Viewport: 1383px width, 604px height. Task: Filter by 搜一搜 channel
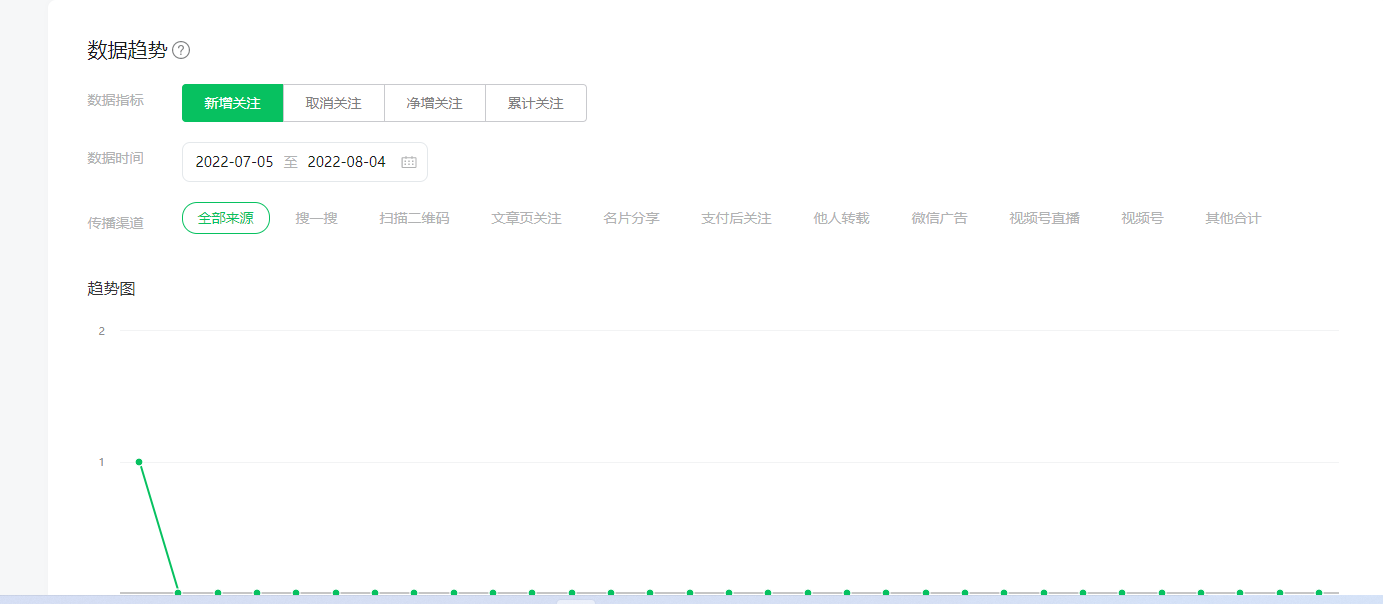(x=317, y=218)
